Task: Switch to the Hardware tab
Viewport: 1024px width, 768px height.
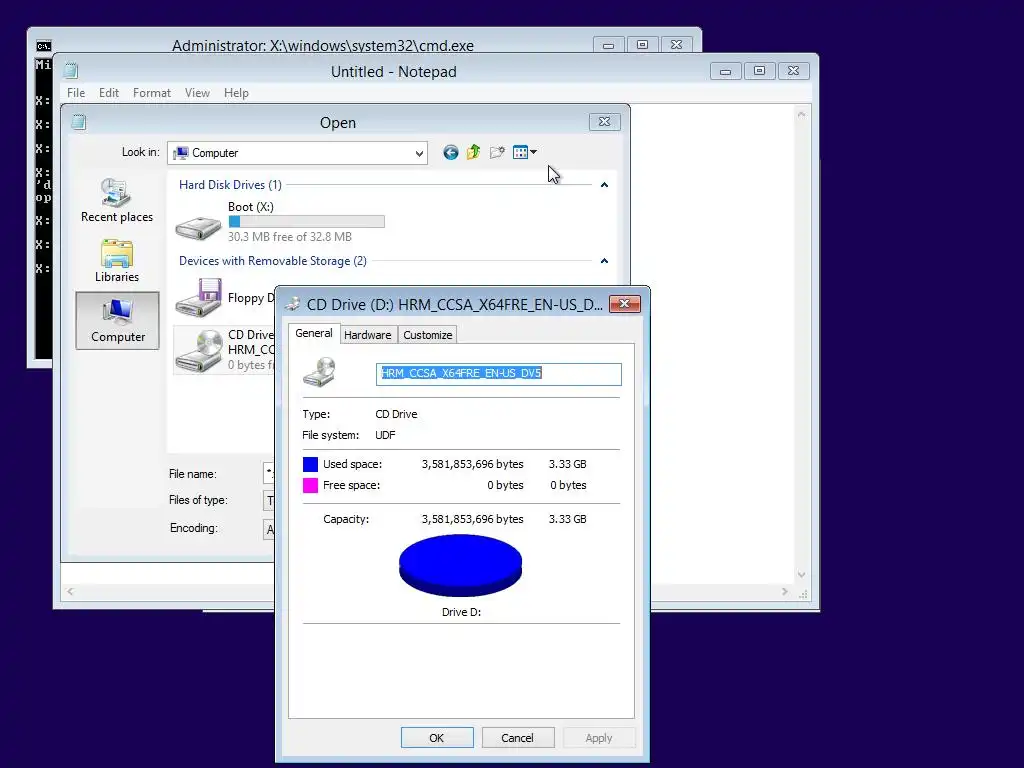Action: (368, 335)
